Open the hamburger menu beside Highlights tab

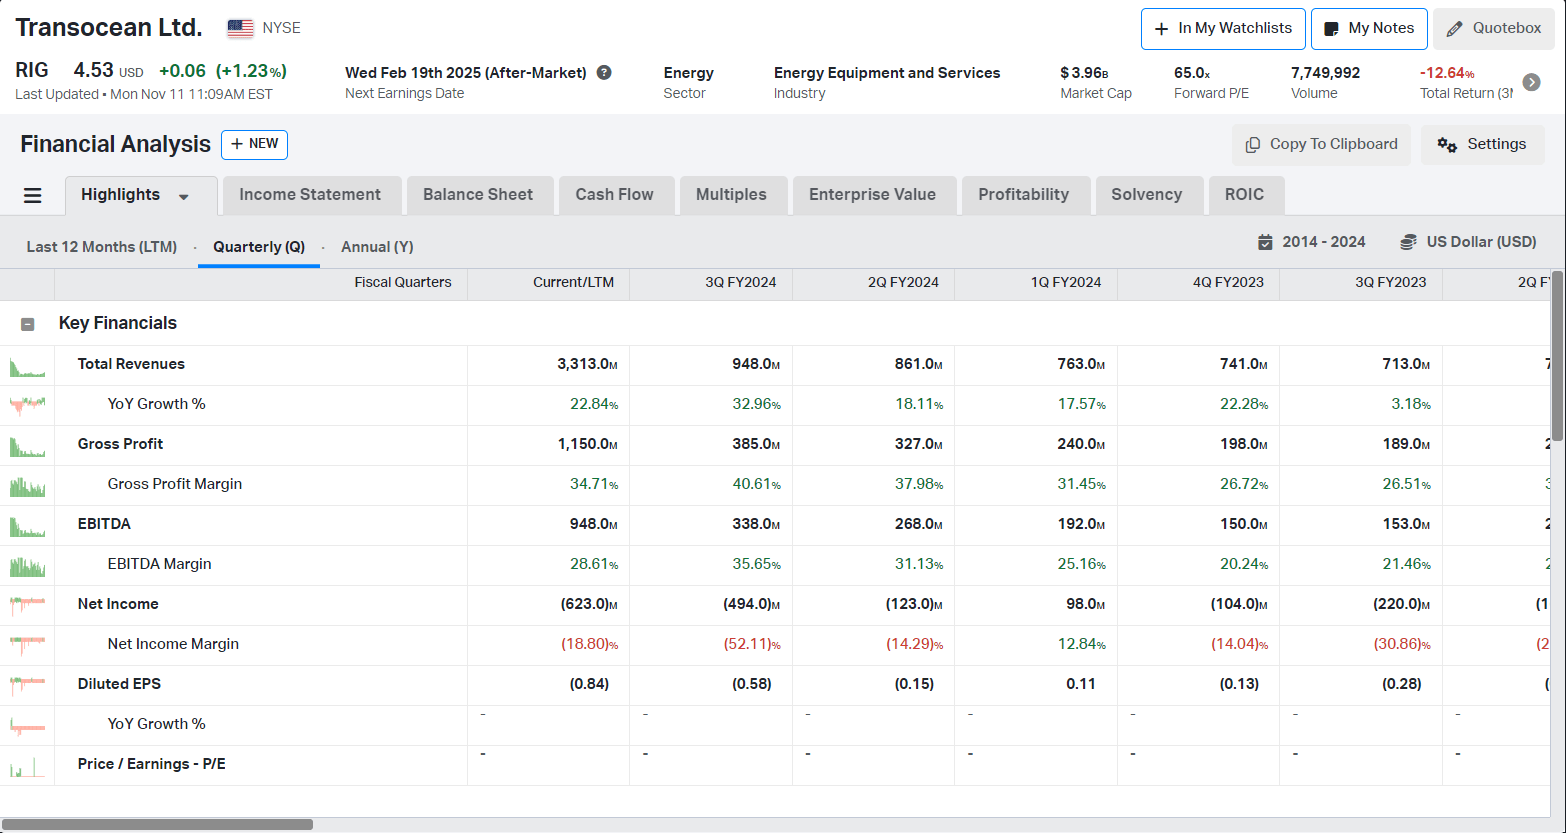pos(32,196)
